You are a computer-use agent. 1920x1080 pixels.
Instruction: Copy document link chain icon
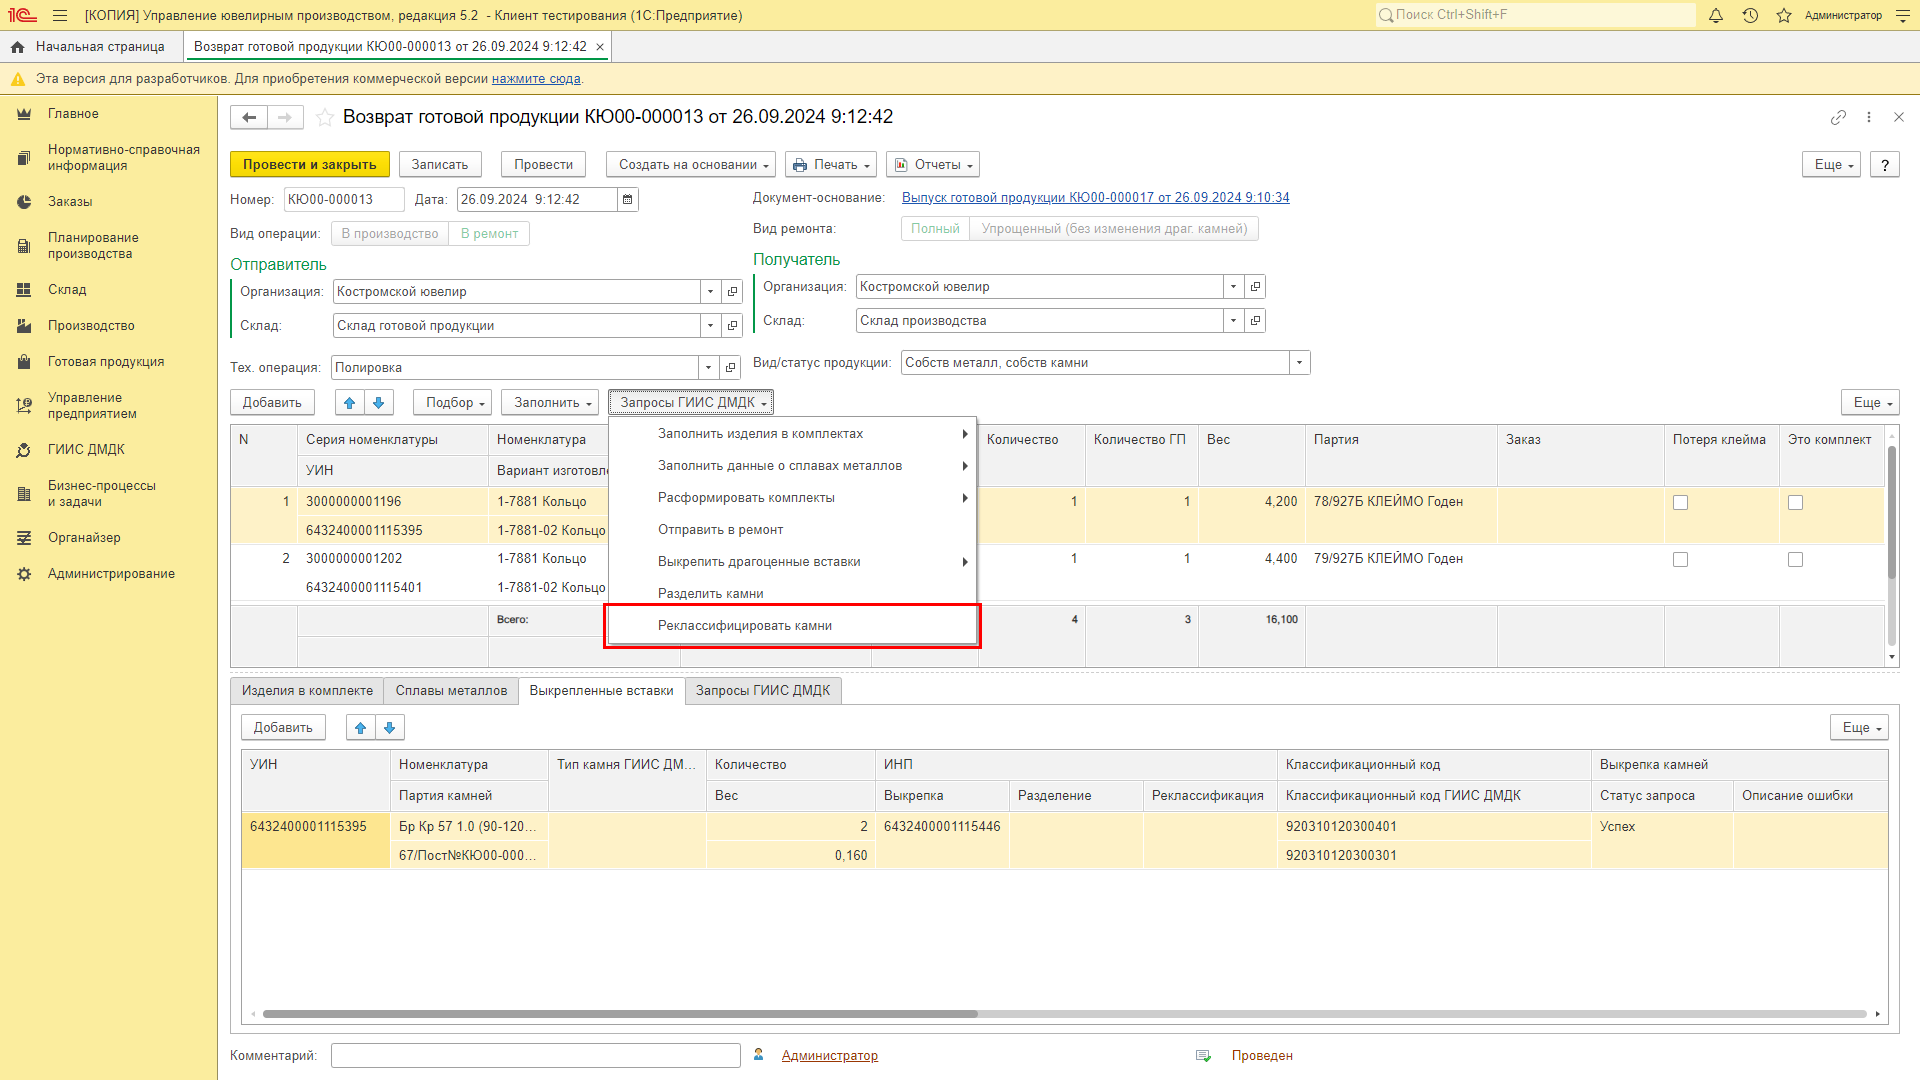(x=1838, y=117)
